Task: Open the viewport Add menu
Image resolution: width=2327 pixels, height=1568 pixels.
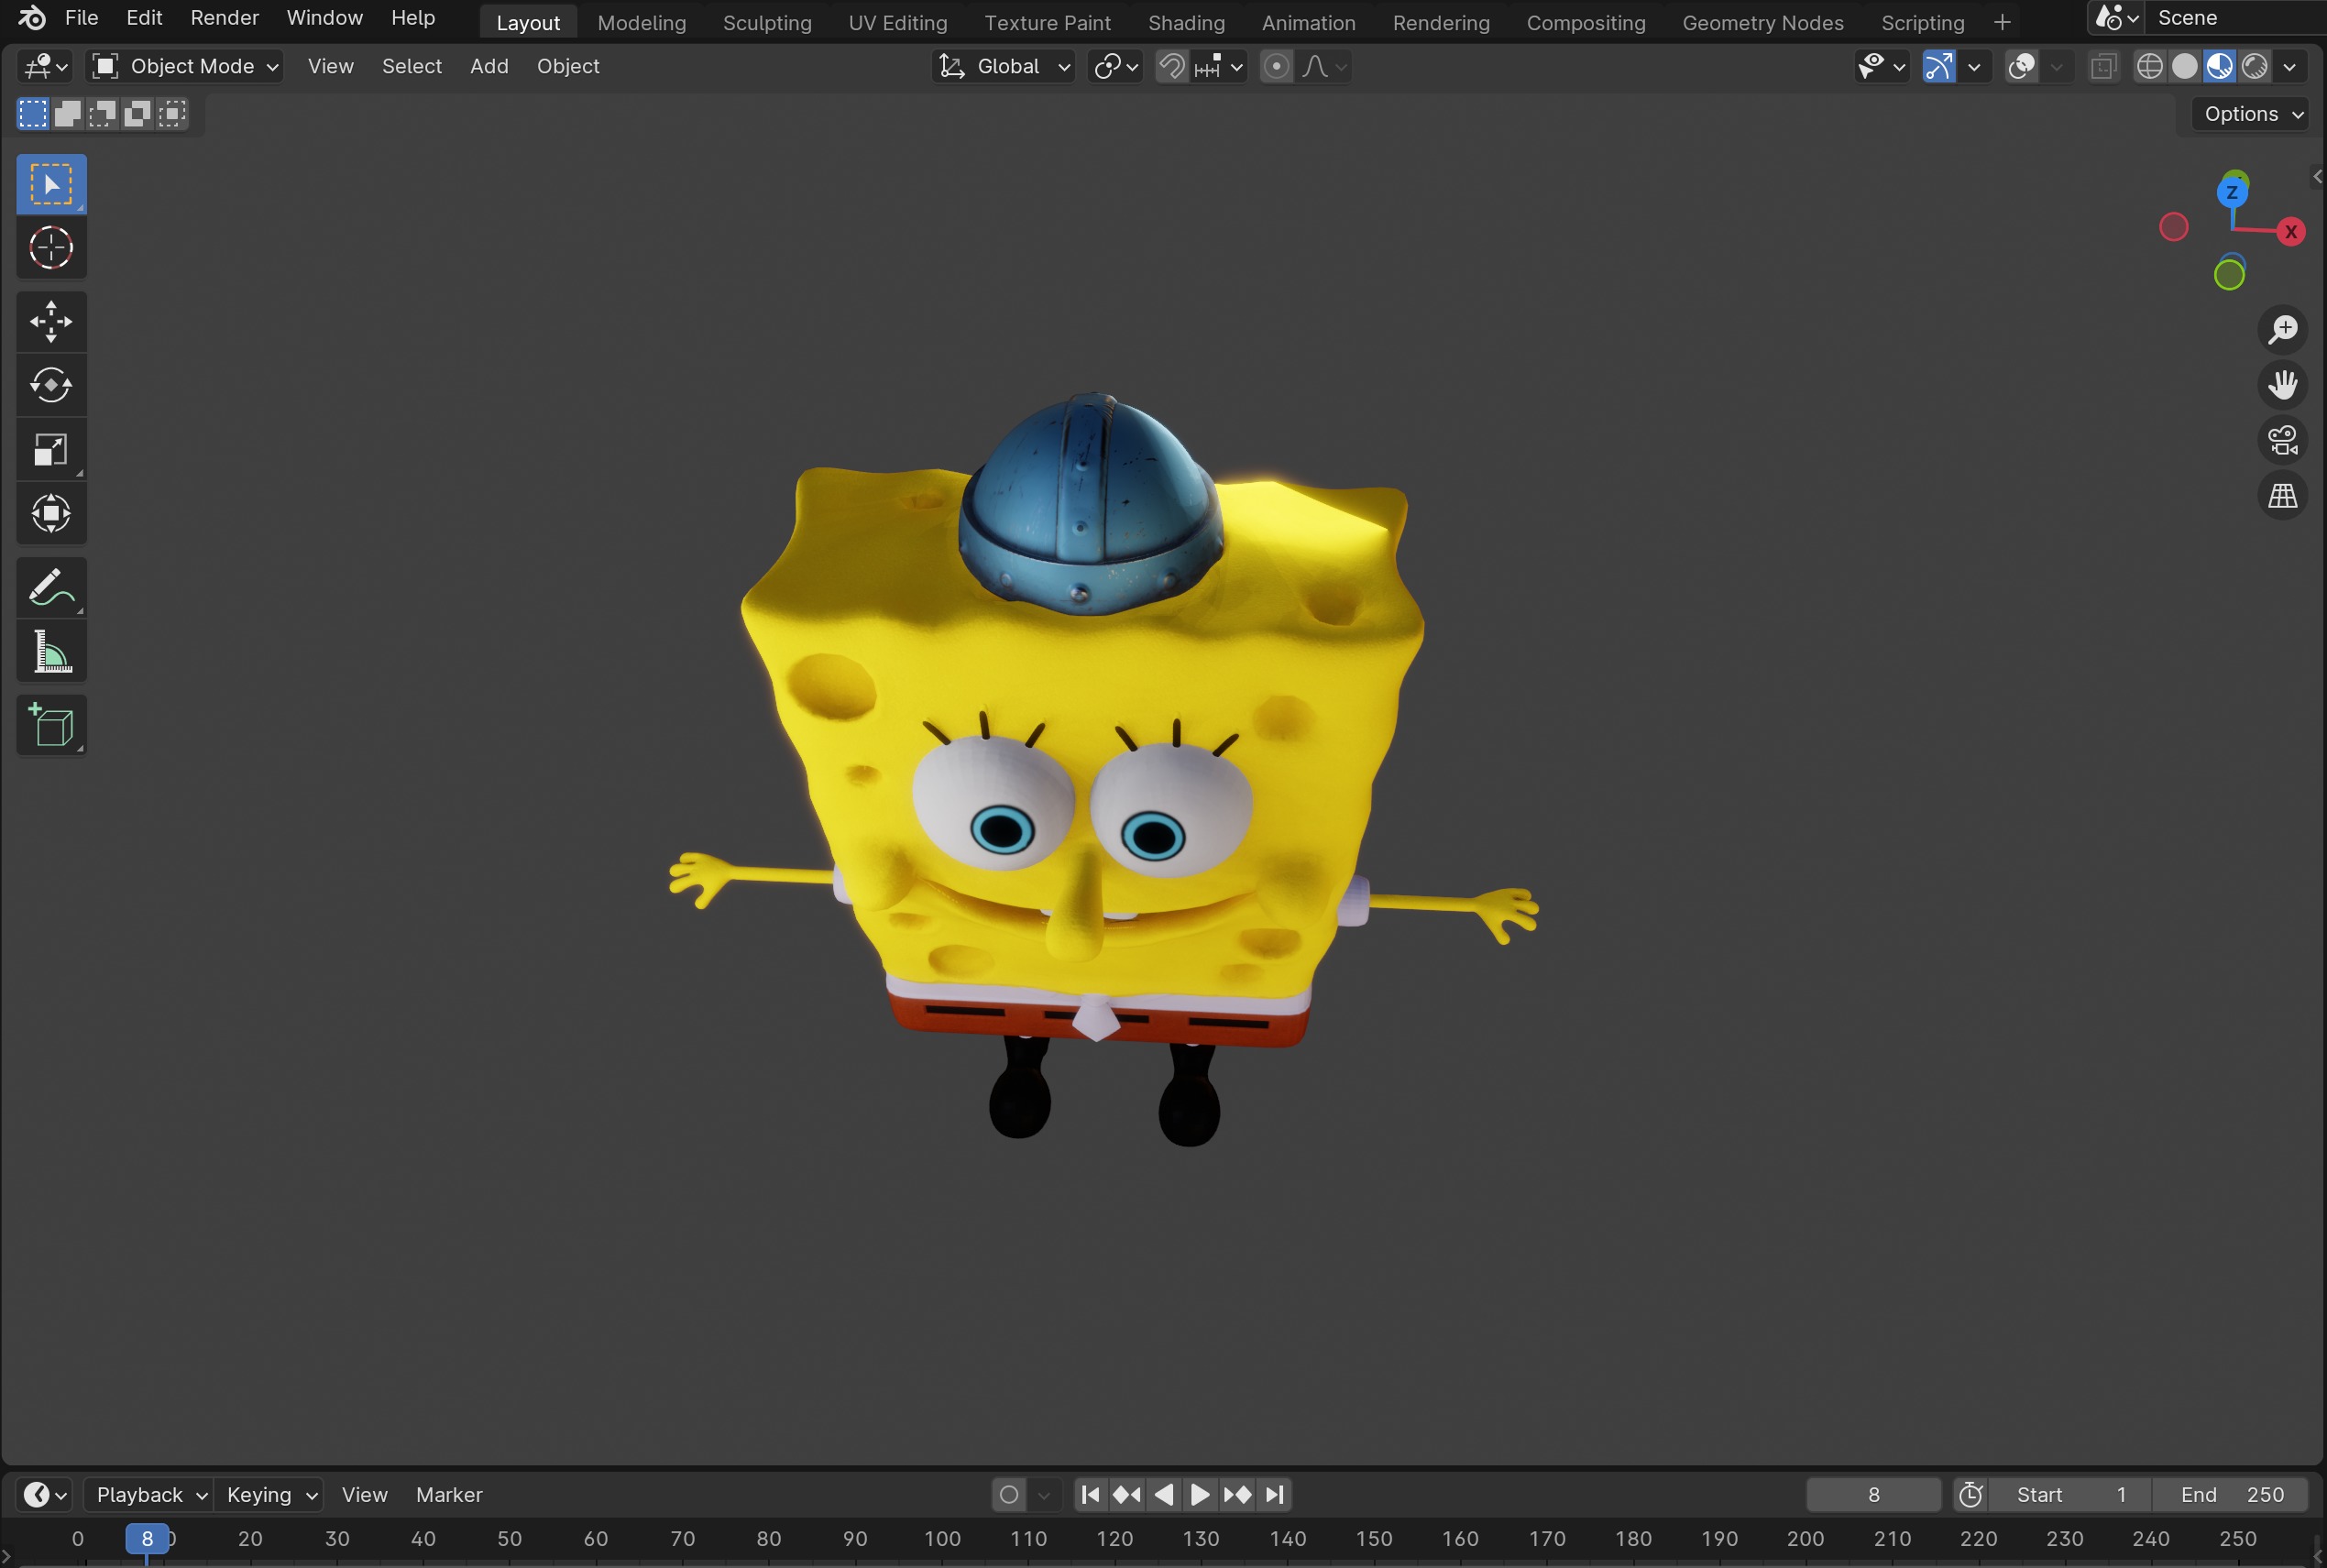Action: pyautogui.click(x=489, y=66)
